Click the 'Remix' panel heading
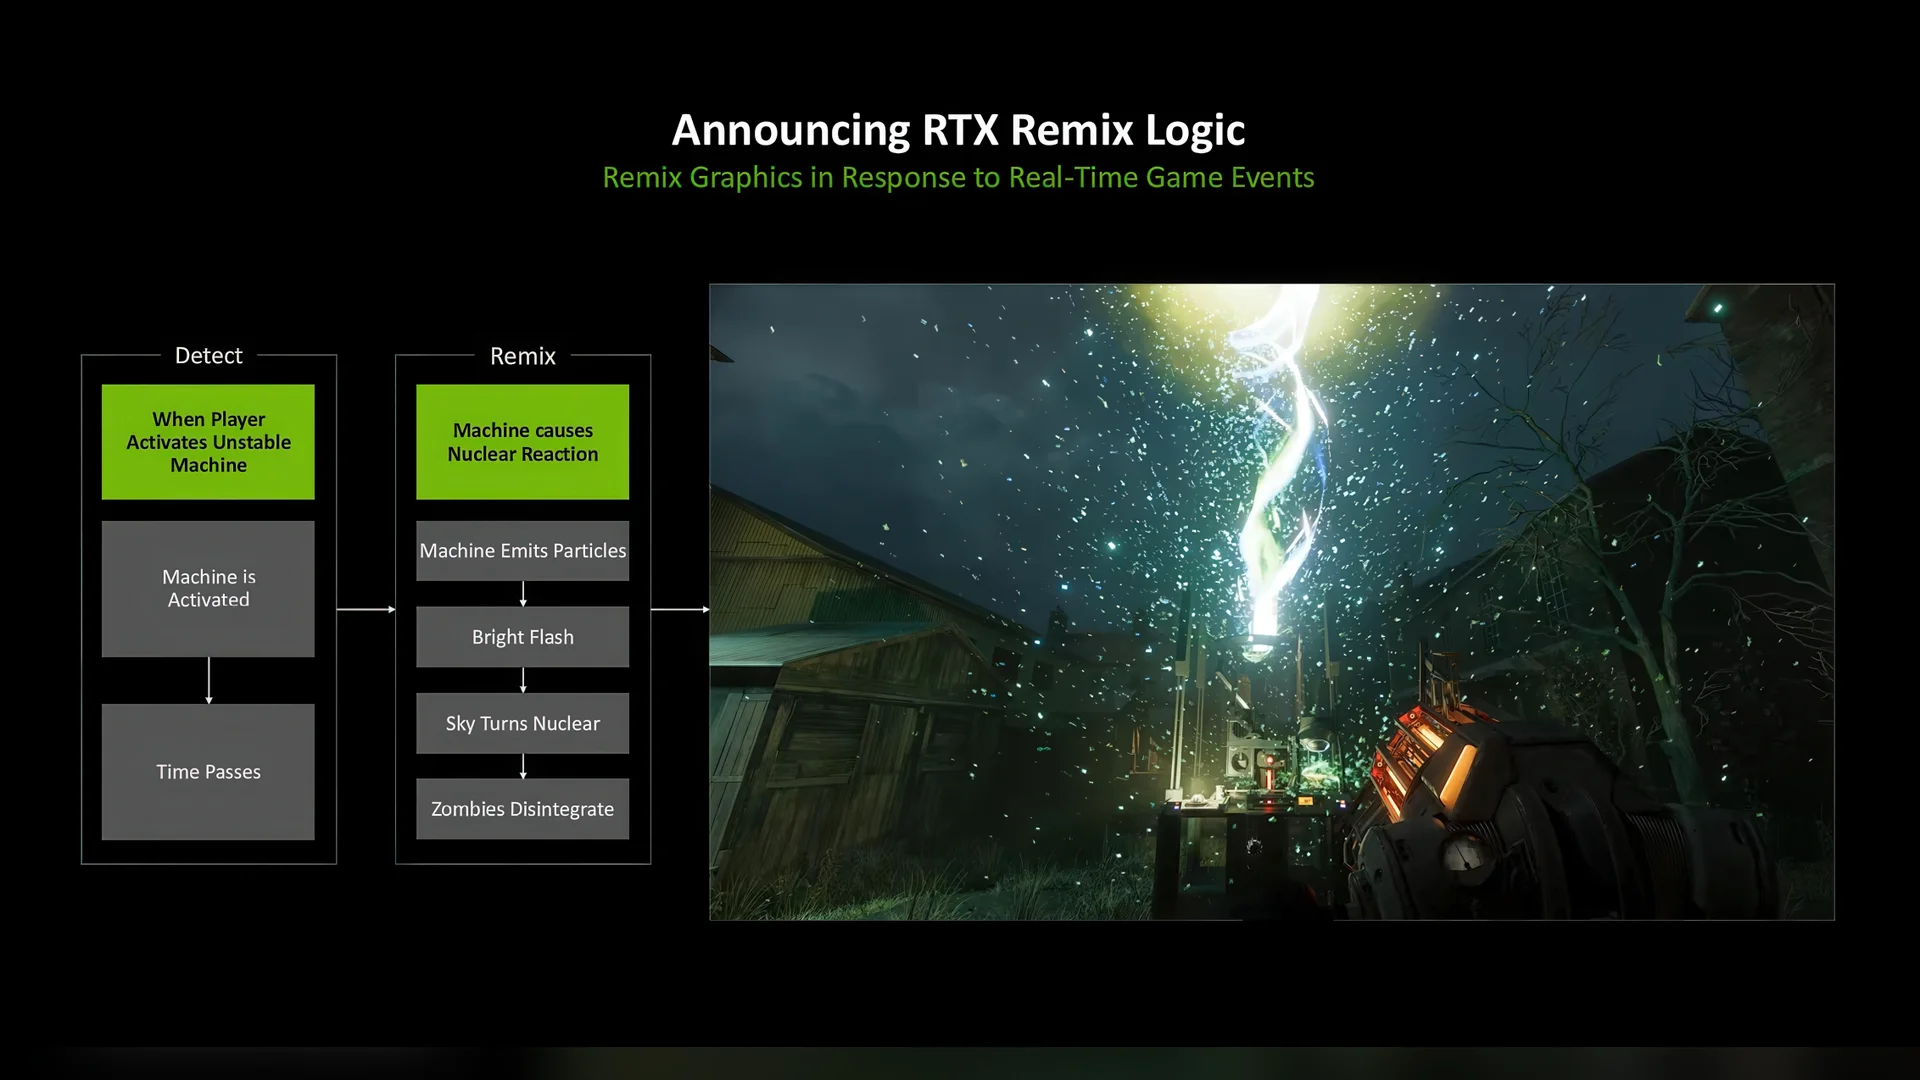The image size is (1920, 1080). tap(522, 356)
